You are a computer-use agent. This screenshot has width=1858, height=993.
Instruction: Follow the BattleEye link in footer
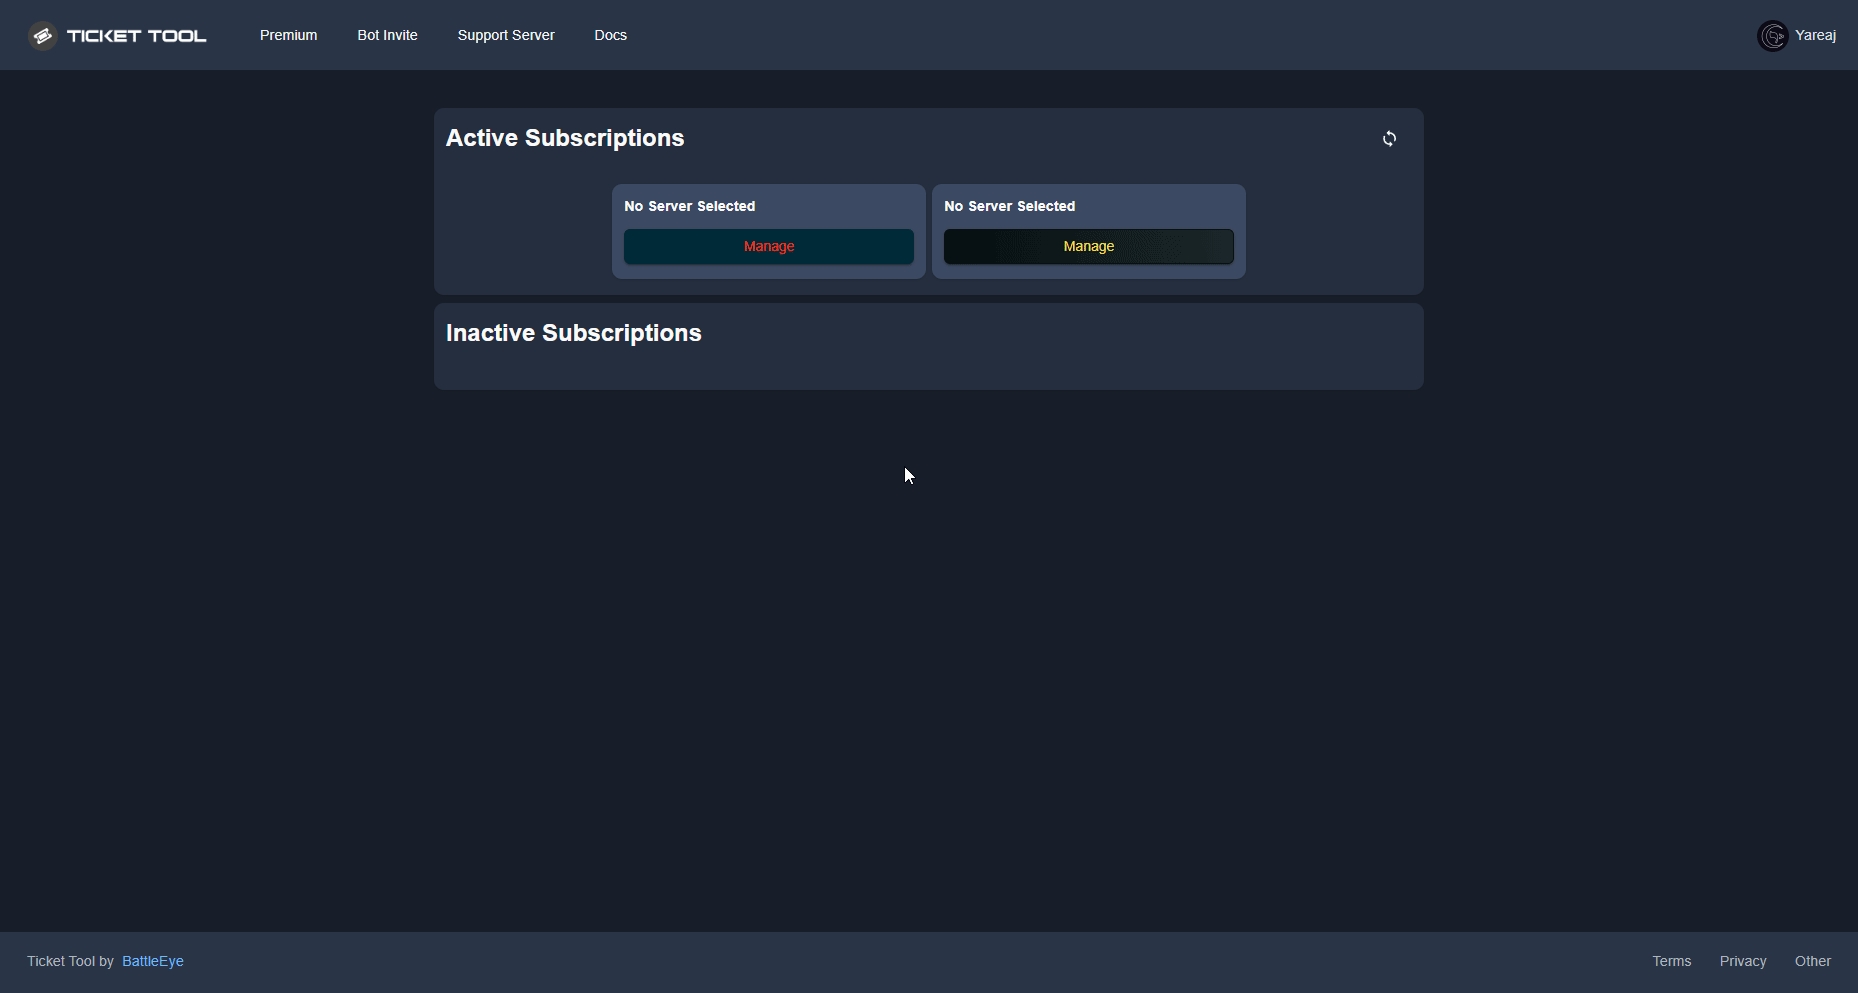click(x=153, y=961)
